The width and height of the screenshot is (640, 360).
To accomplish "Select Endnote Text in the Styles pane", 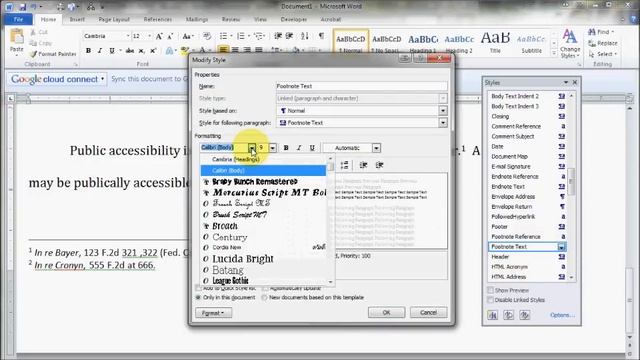I will (508, 187).
